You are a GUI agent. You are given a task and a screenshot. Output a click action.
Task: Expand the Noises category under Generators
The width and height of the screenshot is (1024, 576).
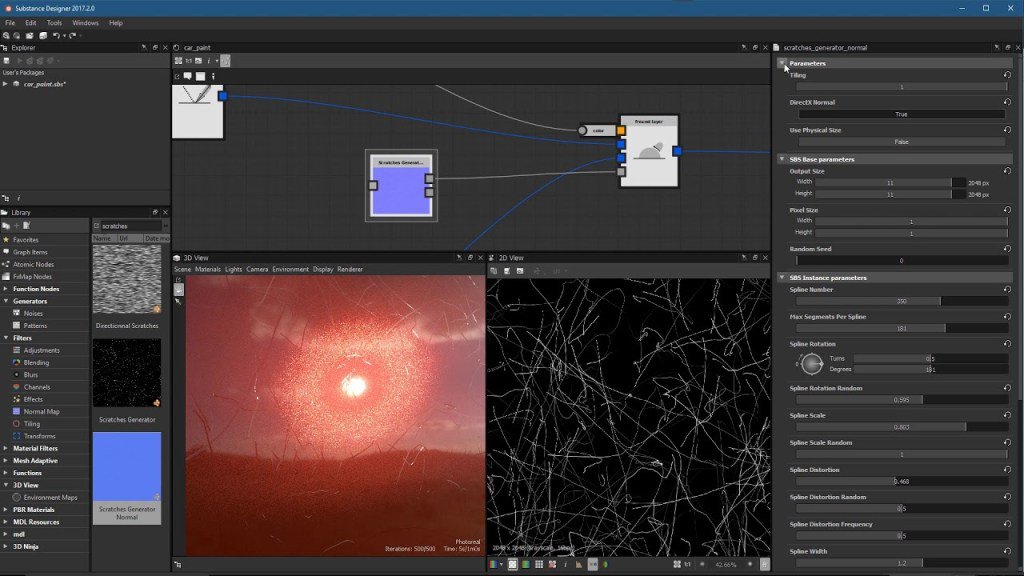pos(32,313)
